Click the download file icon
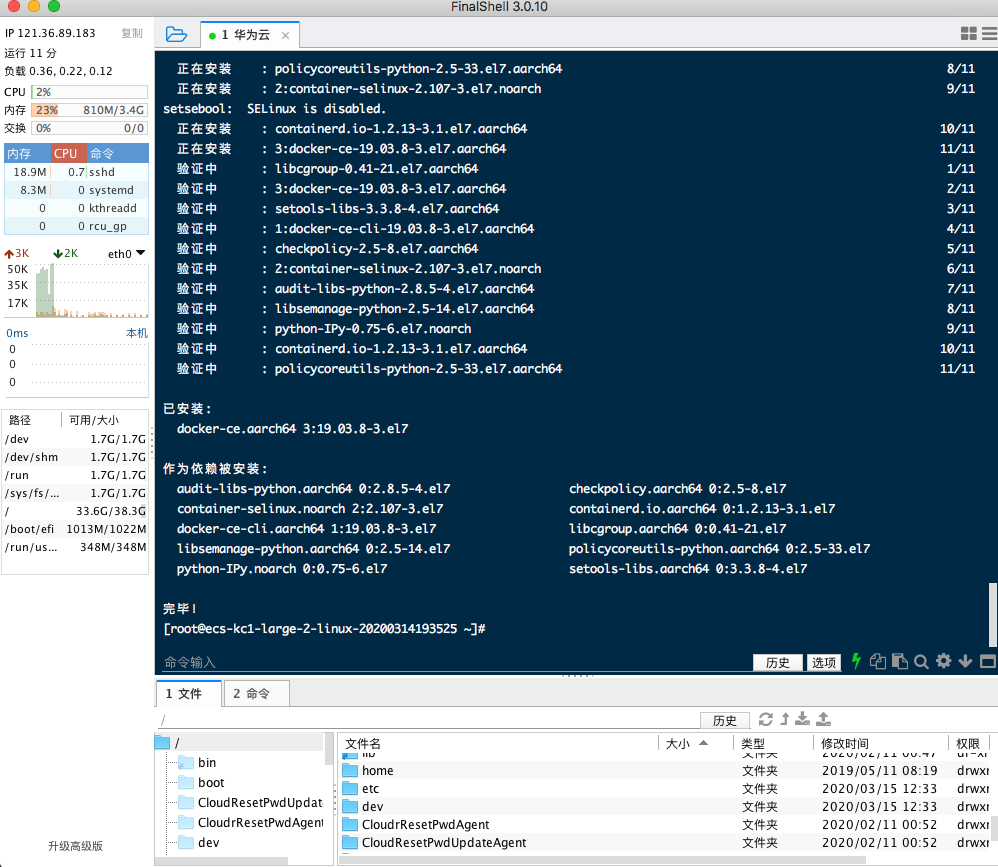This screenshot has height=867, width=998. click(x=803, y=719)
